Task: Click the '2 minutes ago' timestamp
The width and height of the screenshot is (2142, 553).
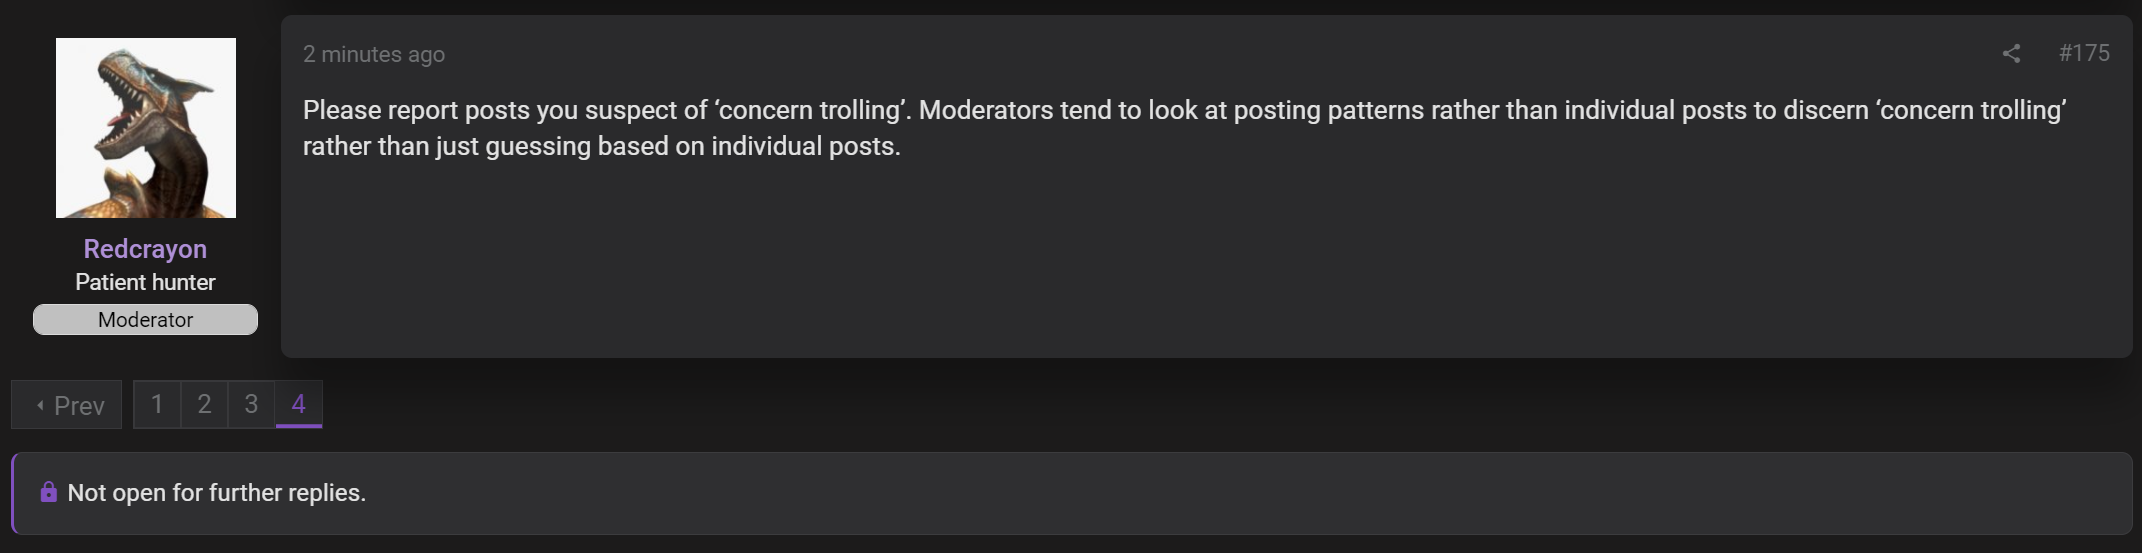Action: [374, 54]
